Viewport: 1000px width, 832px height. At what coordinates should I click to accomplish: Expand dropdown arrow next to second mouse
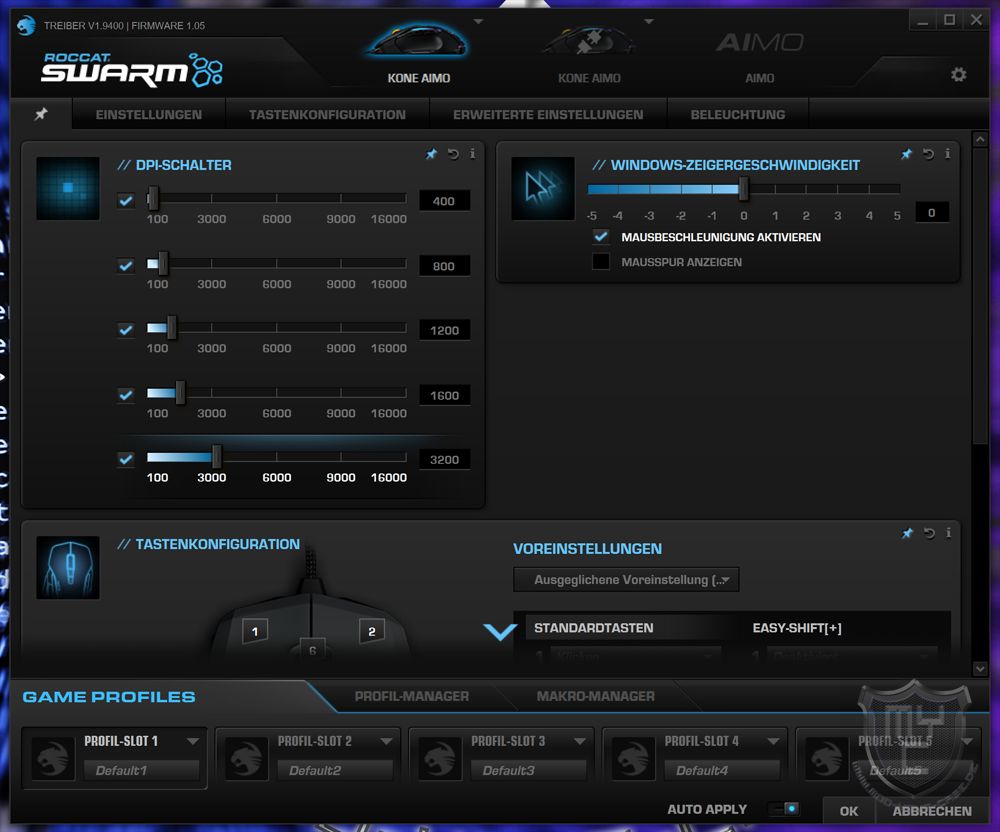tap(649, 22)
